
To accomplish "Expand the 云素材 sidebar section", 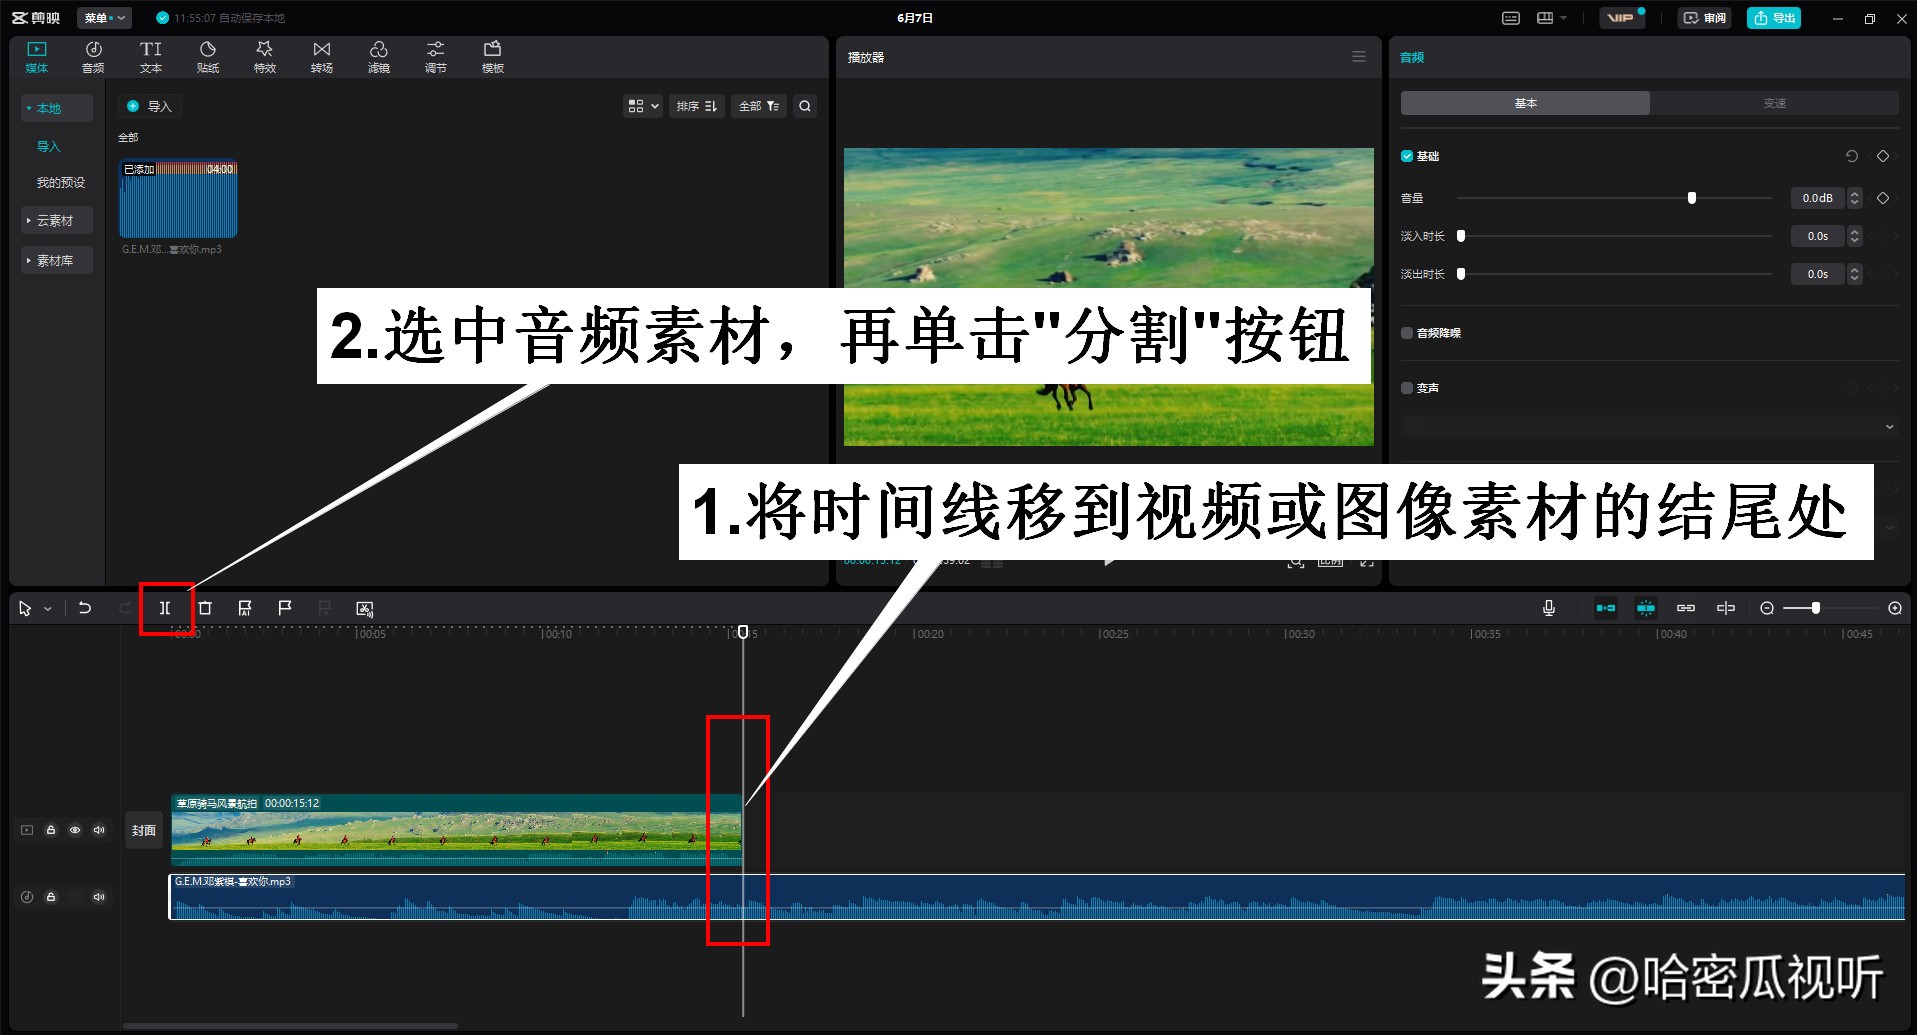I will point(56,220).
